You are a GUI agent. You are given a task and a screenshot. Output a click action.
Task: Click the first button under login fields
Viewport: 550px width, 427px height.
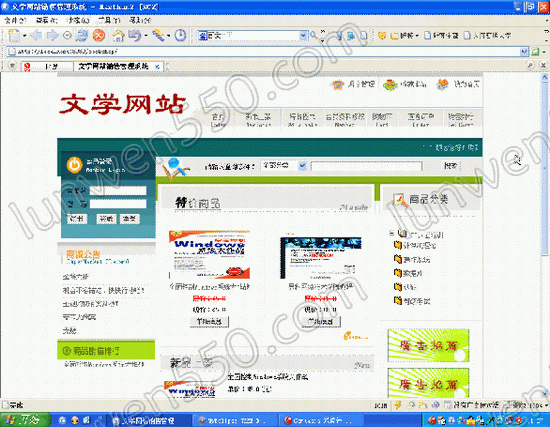77,219
